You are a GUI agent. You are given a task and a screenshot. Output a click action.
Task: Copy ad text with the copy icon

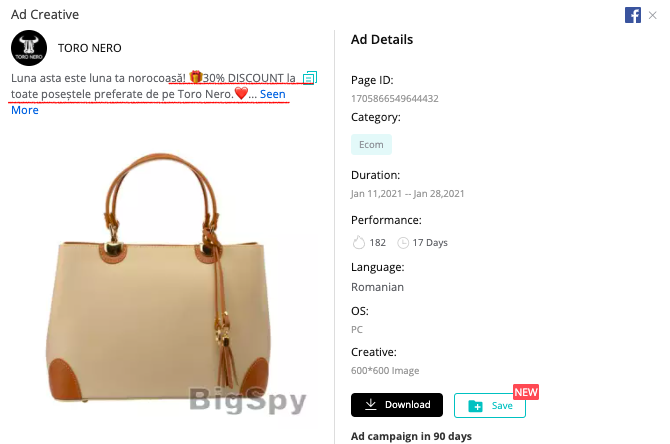(x=310, y=78)
